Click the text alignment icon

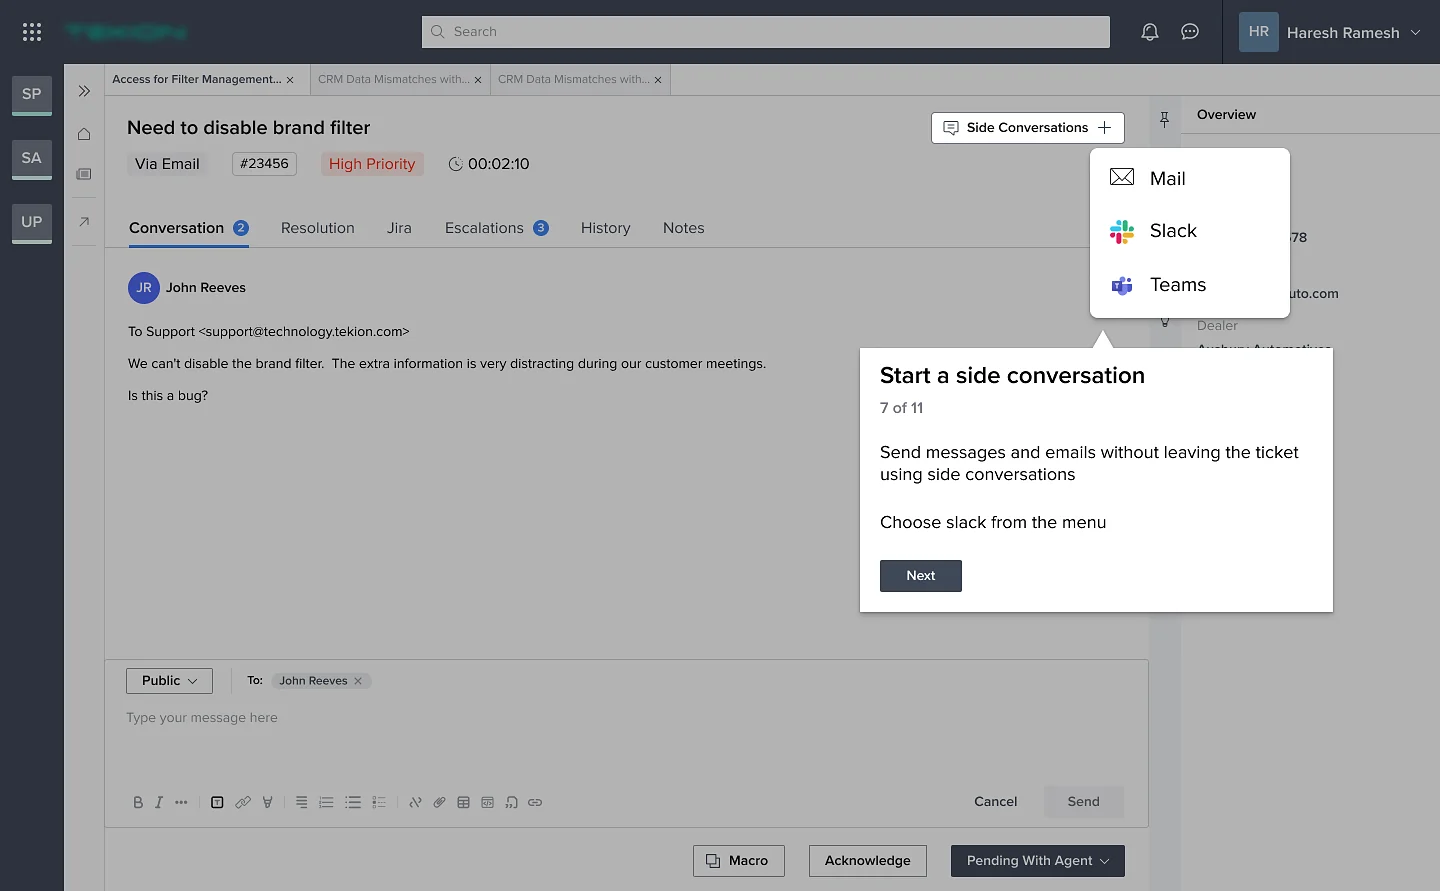pyautogui.click(x=301, y=802)
